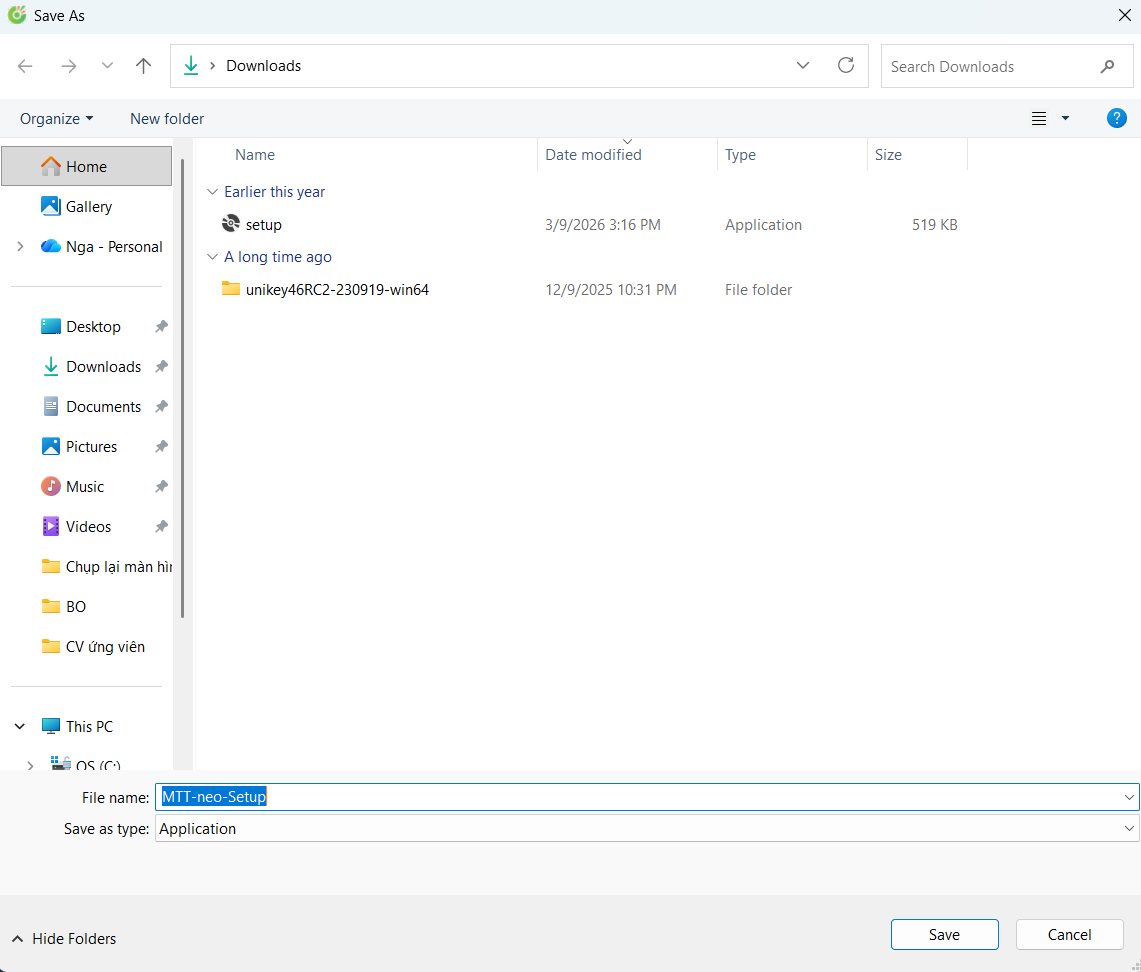
Task: Open Music in the sidebar
Action: click(87, 487)
